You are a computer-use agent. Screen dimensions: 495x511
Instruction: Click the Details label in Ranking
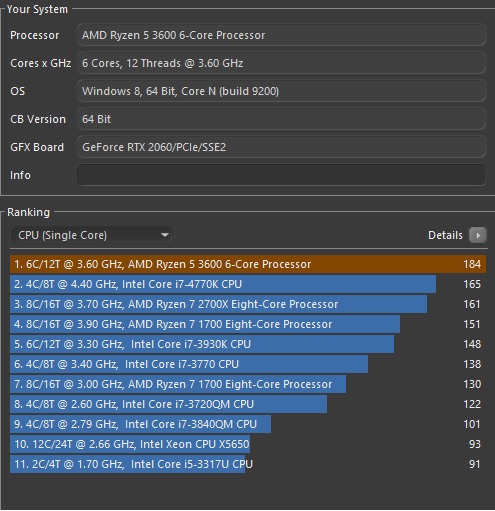(x=445, y=235)
